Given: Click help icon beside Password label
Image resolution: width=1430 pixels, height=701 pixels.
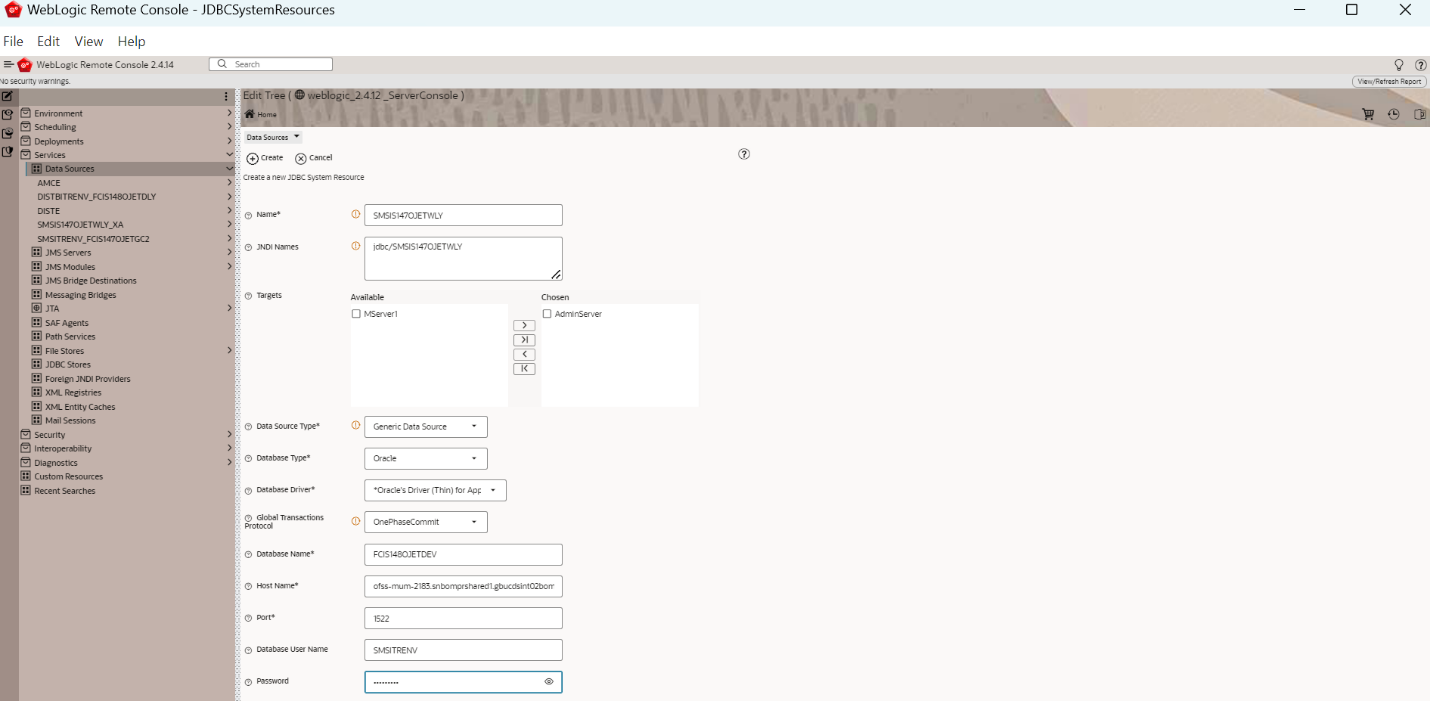Looking at the screenshot, I should [x=249, y=682].
